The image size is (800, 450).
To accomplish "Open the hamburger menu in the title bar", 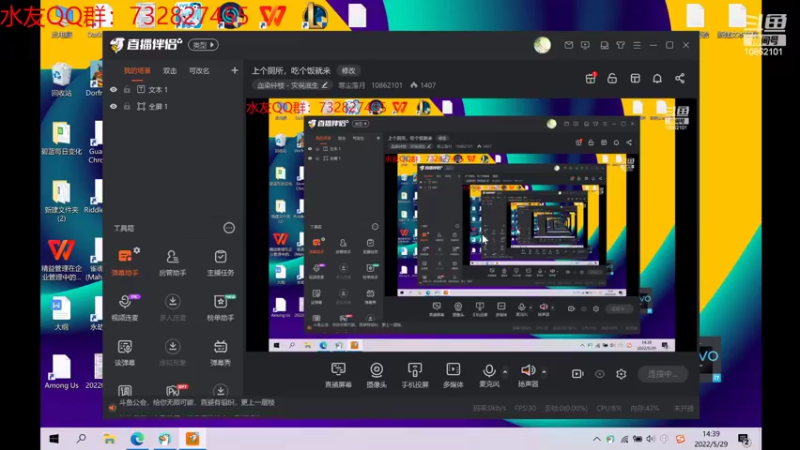I will click(x=637, y=45).
